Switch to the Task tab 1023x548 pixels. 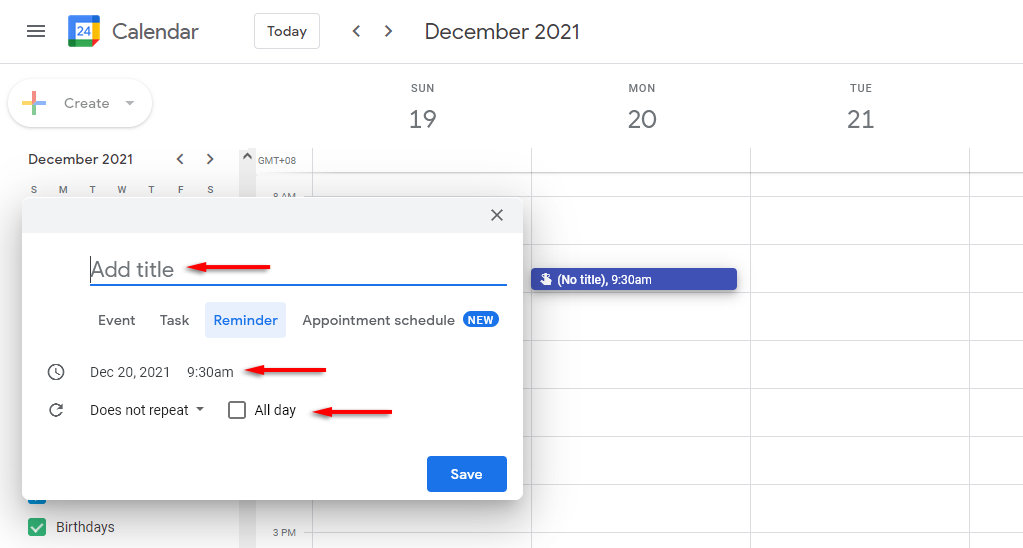(174, 320)
